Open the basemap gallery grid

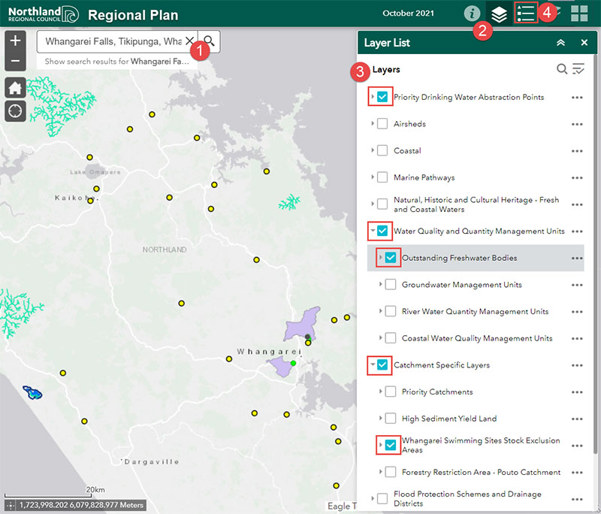(579, 13)
